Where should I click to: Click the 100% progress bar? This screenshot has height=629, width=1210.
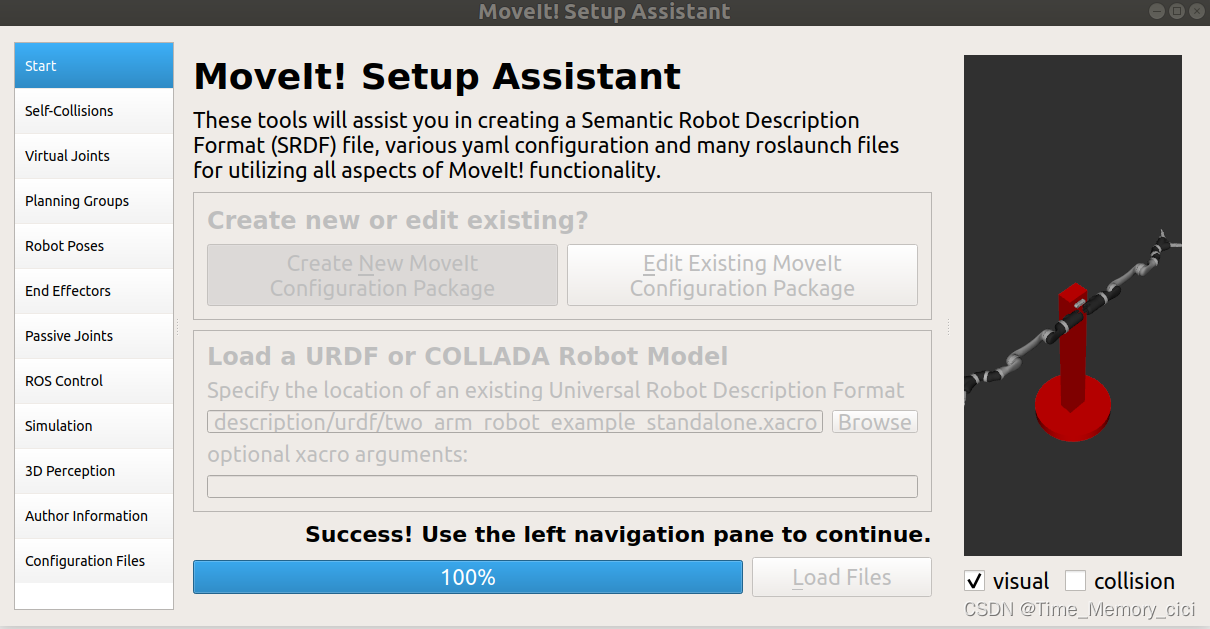click(467, 577)
